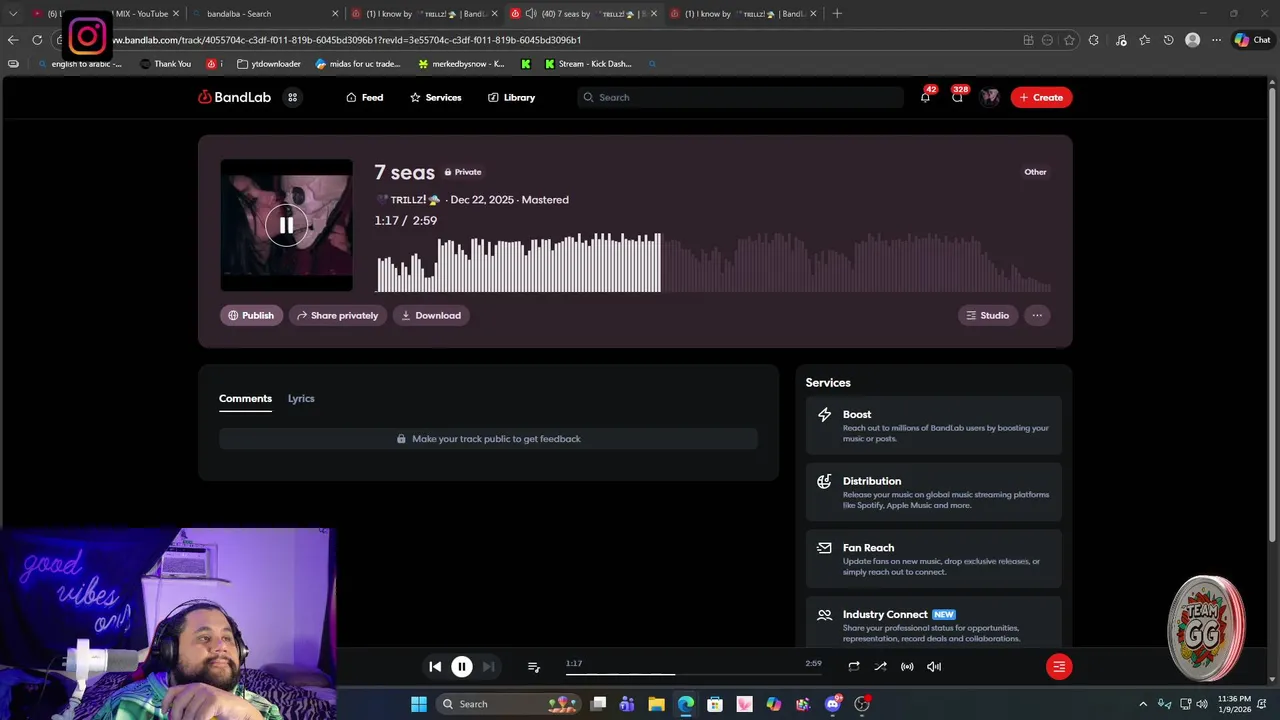This screenshot has width=1280, height=720.
Task: Open chat messages with 328 badge
Action: click(957, 97)
